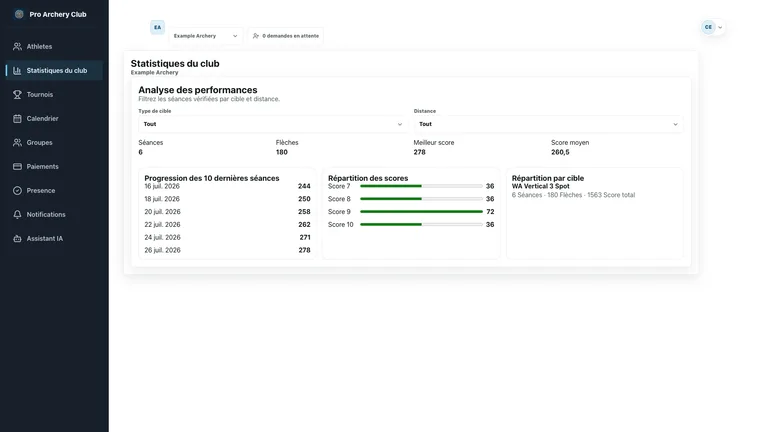
Task: Click the chevron beside the CE avatar
Action: (720, 27)
